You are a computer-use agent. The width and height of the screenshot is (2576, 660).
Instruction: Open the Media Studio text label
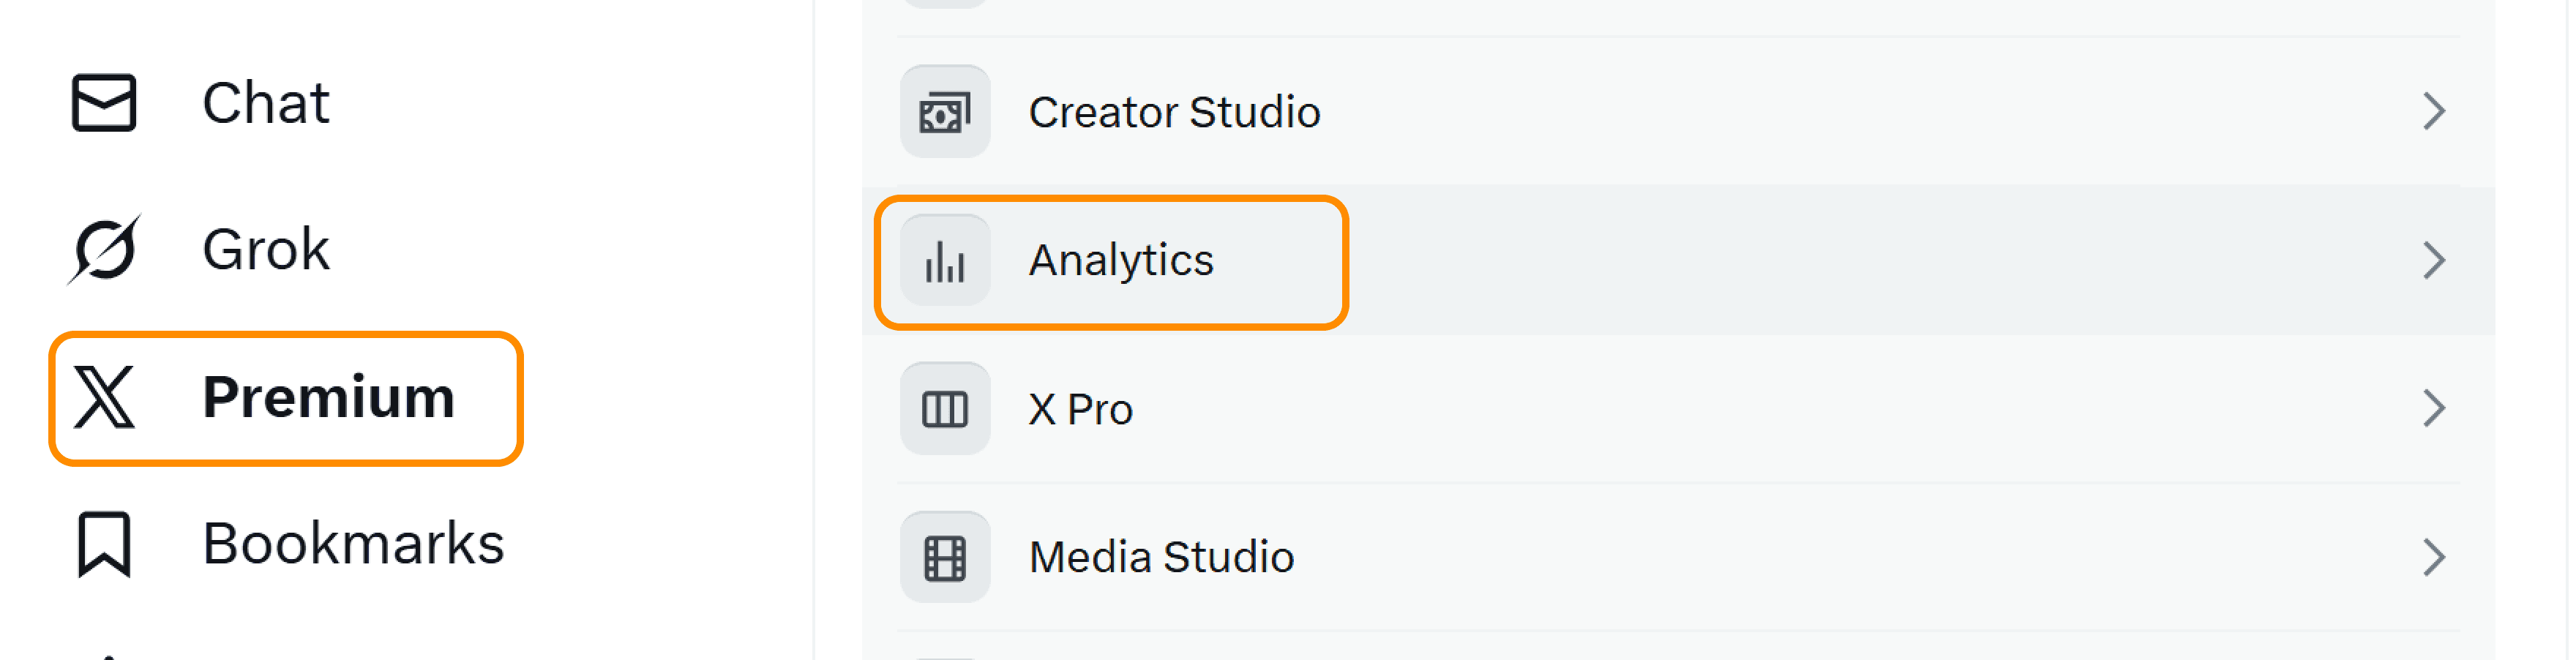point(1161,557)
